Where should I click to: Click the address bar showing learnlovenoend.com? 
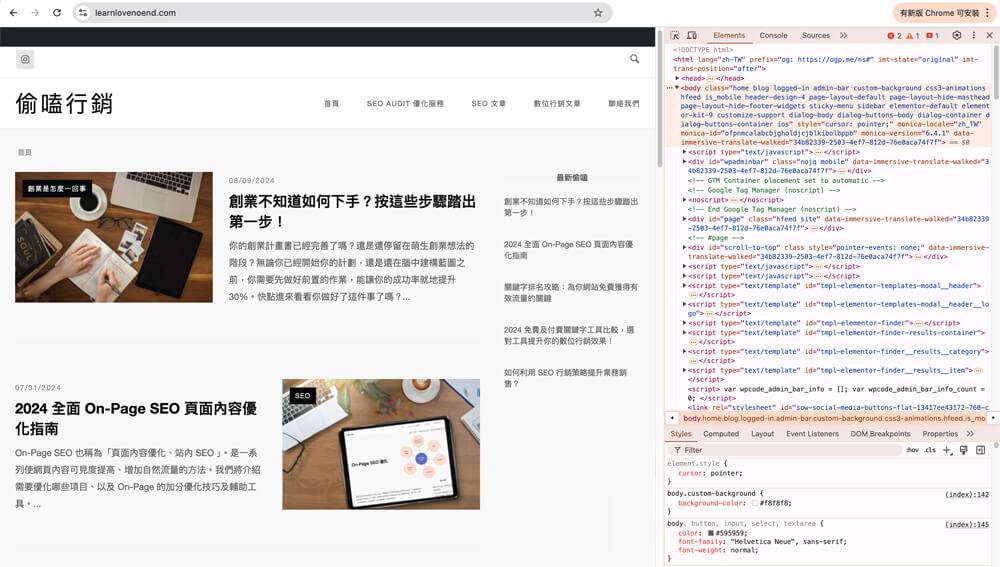click(341, 13)
